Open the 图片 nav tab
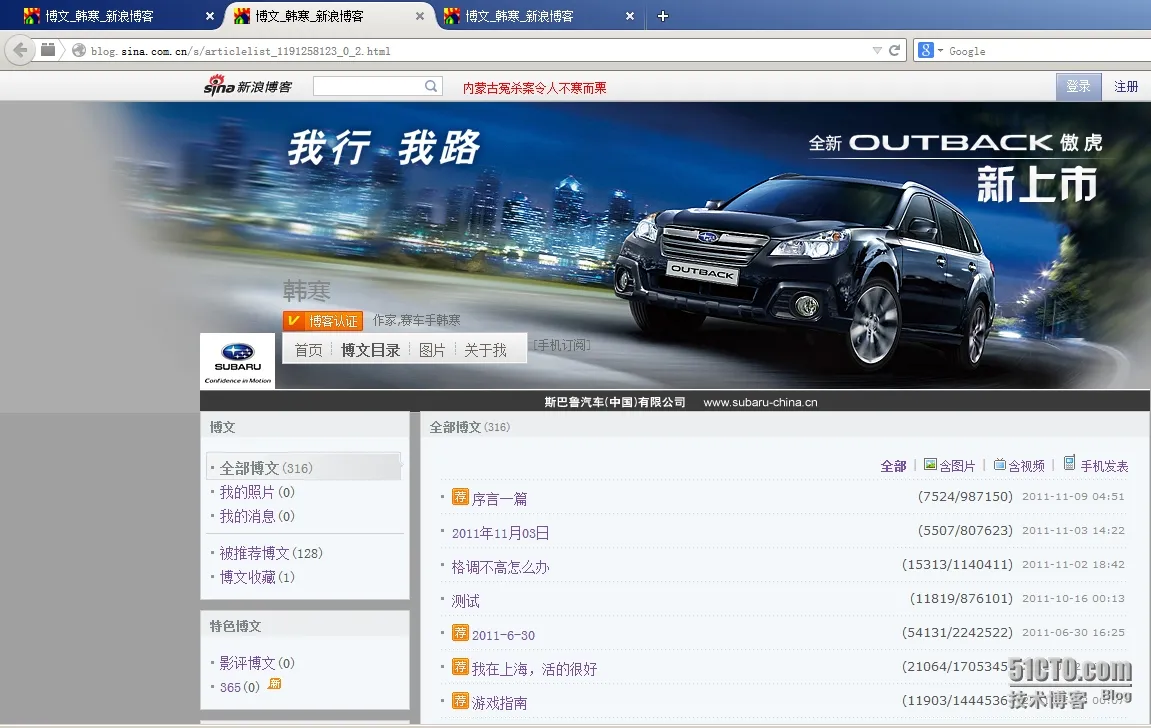The height and width of the screenshot is (728, 1151). pos(432,350)
